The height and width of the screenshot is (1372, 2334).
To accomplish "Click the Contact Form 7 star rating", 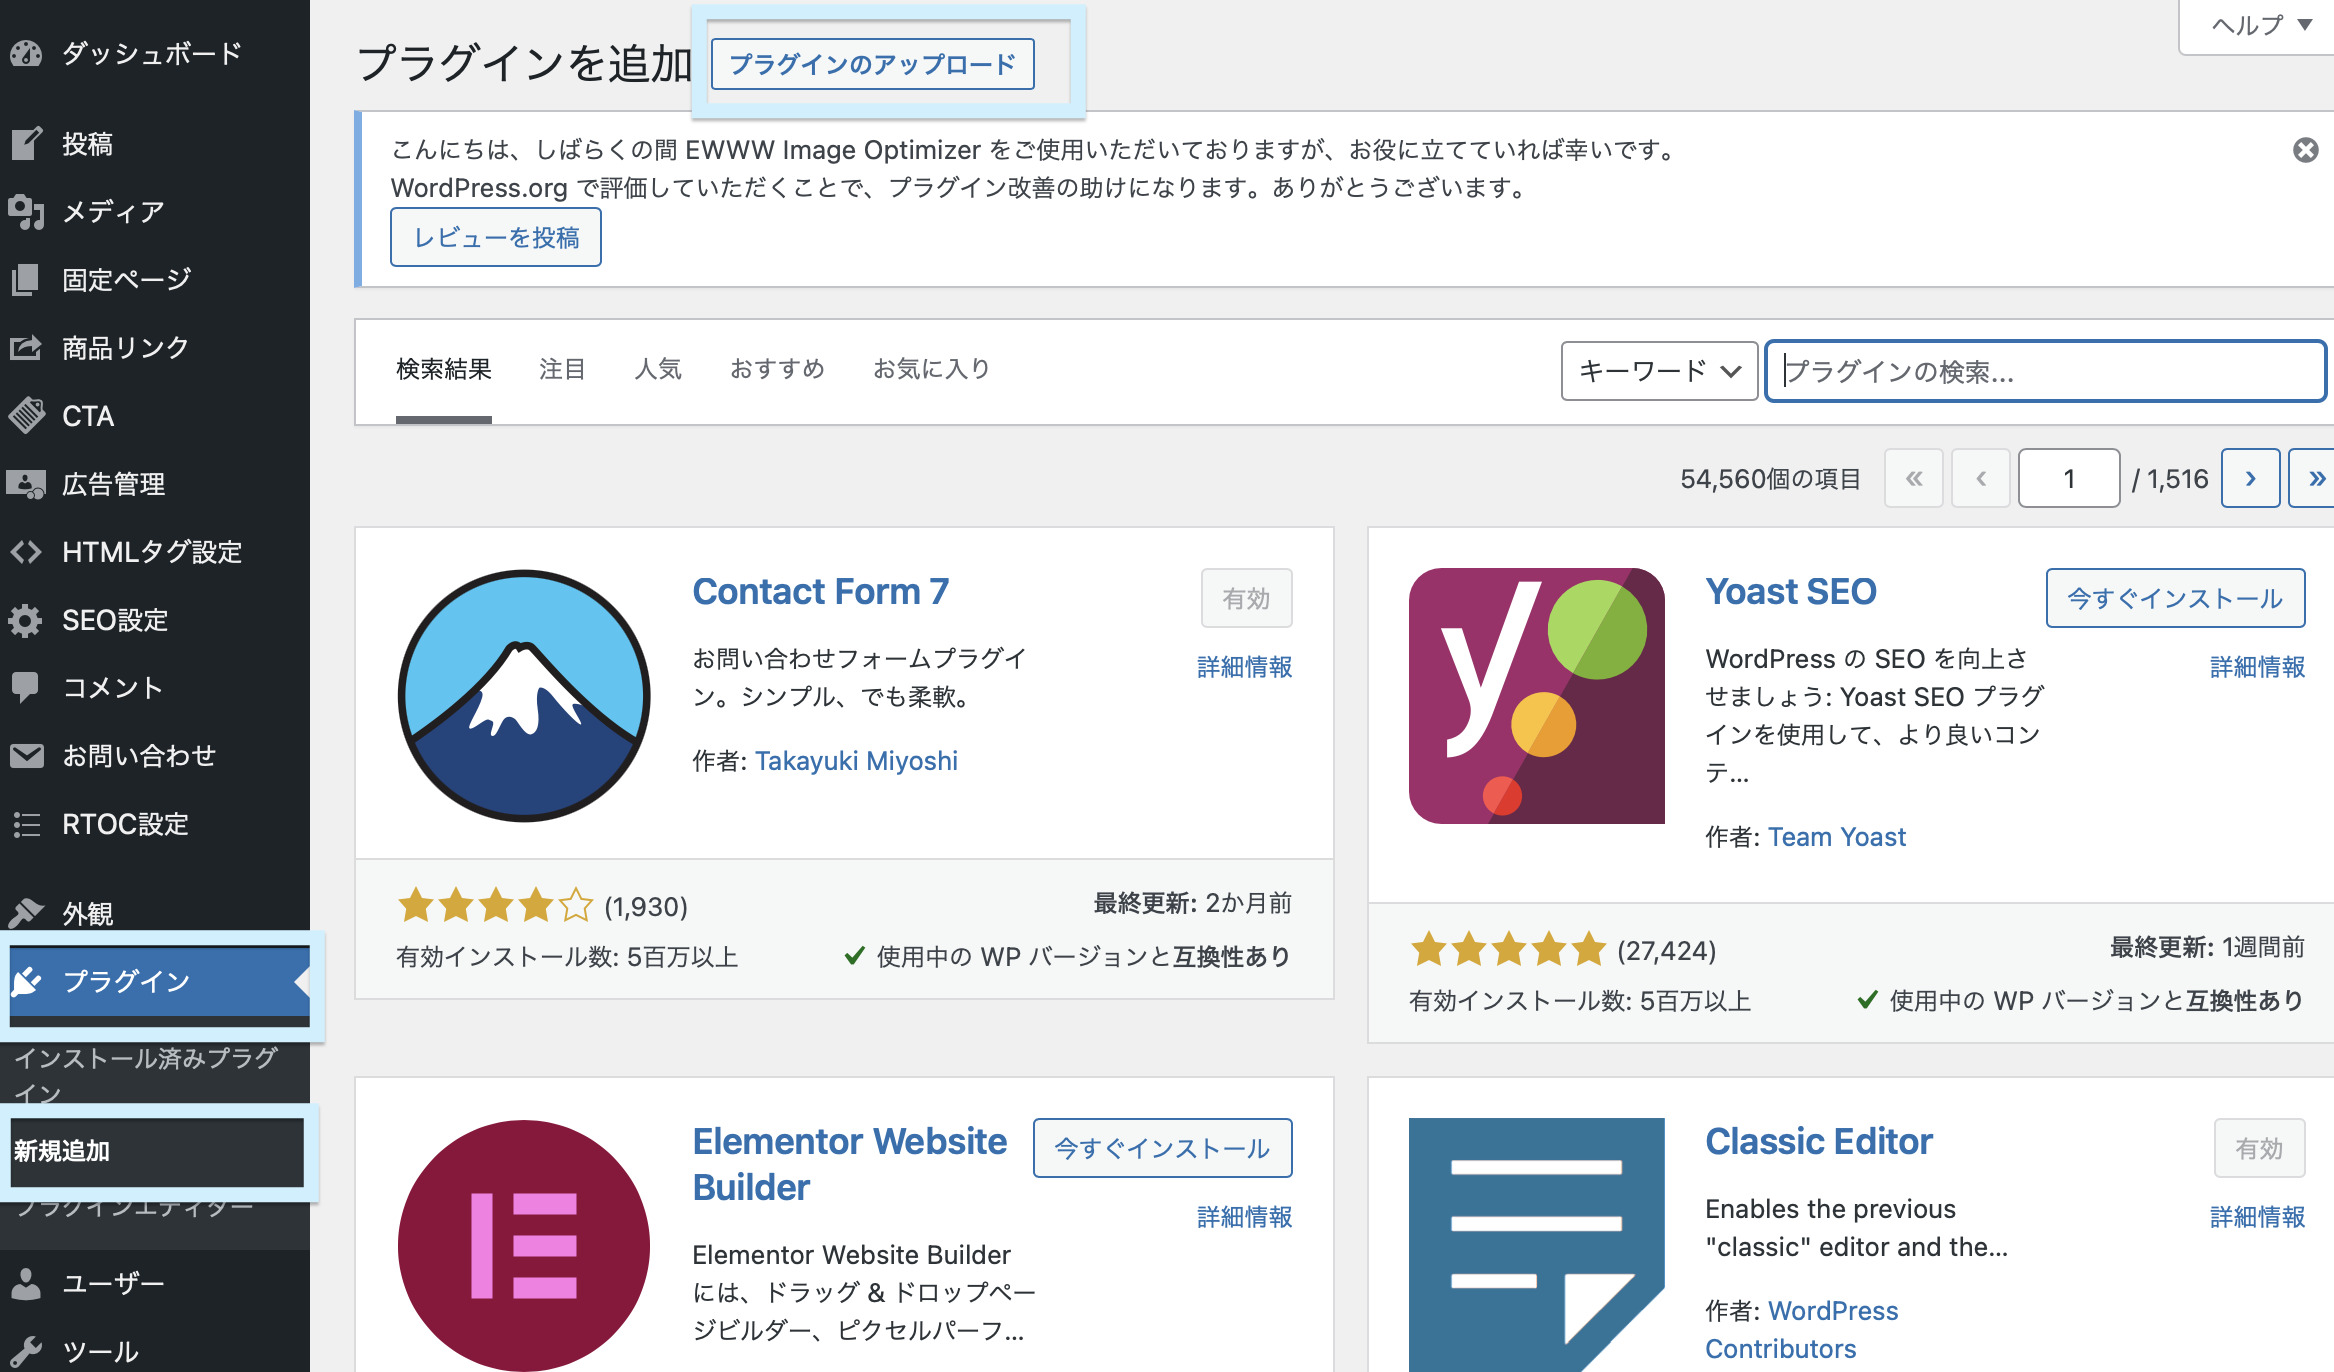I will [x=495, y=906].
